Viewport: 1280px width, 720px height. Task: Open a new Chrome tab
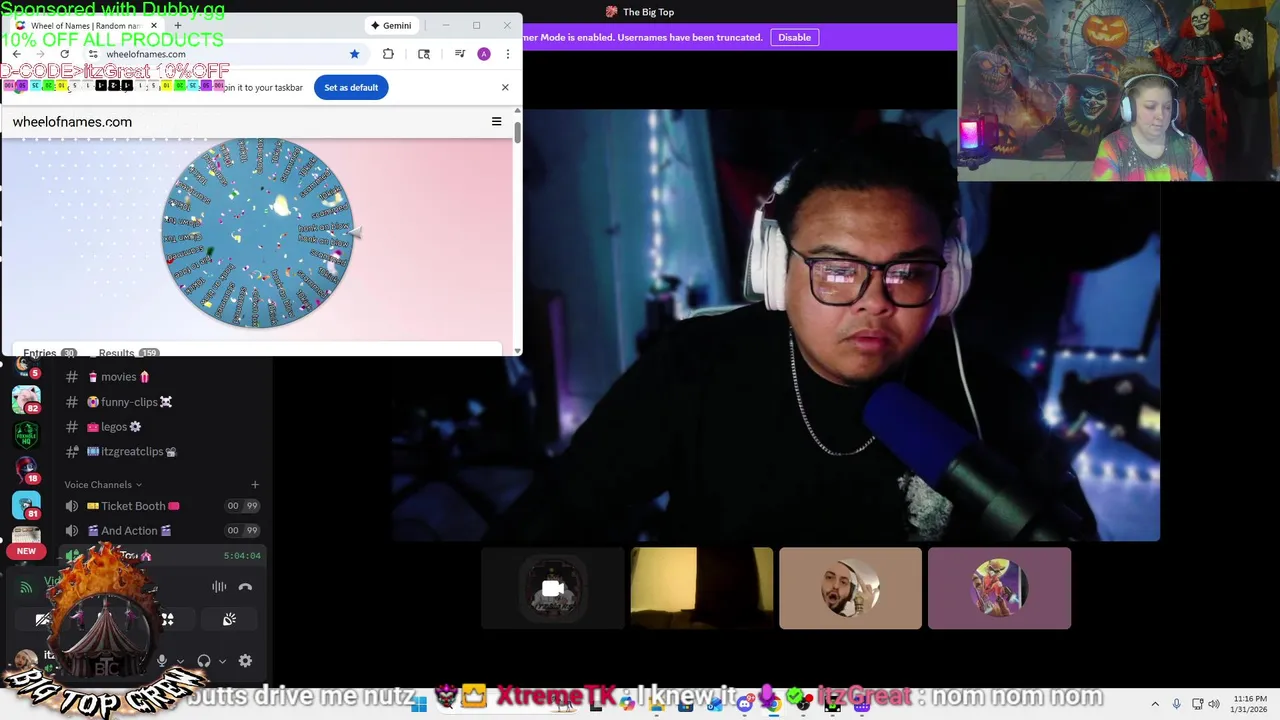click(x=177, y=25)
